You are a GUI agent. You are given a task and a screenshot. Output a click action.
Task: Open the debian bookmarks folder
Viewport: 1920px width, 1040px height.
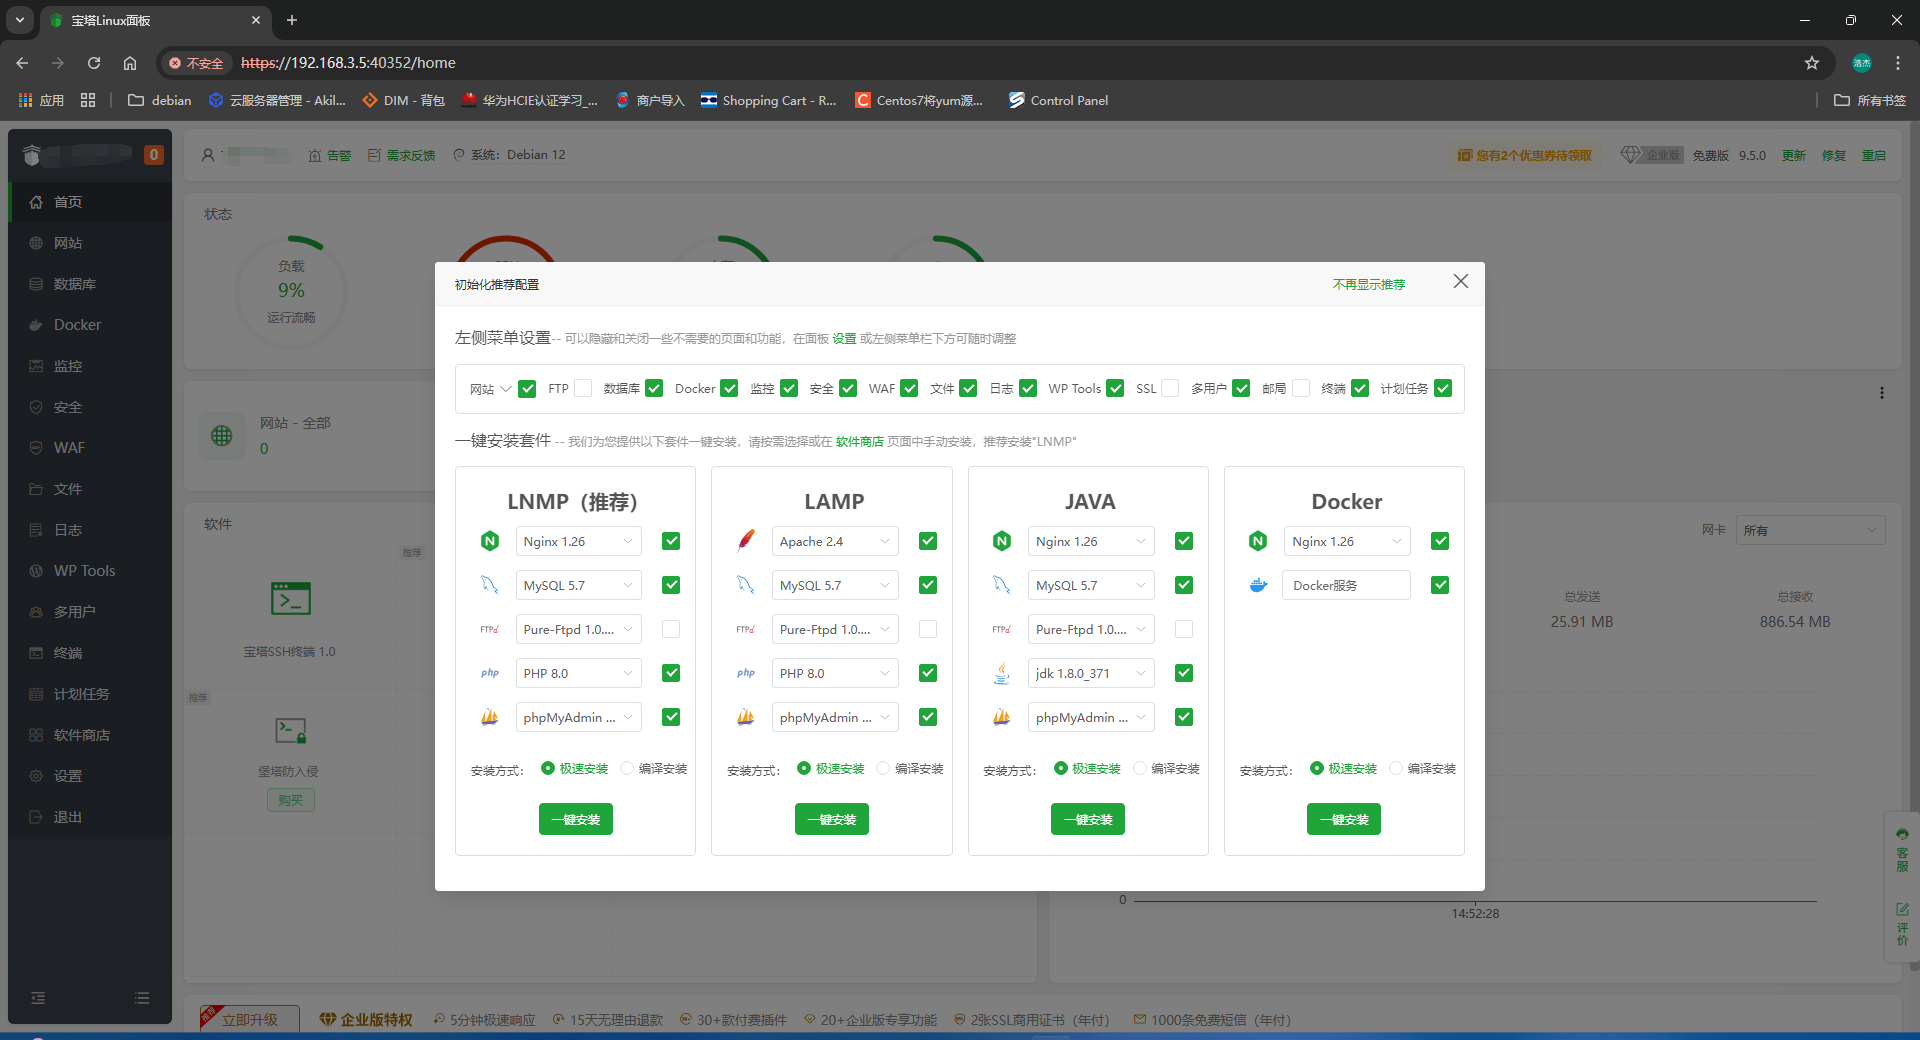coord(160,100)
